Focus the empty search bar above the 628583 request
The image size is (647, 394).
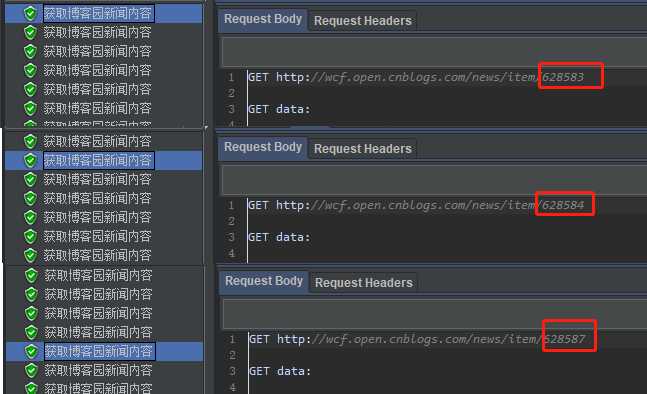coord(434,52)
